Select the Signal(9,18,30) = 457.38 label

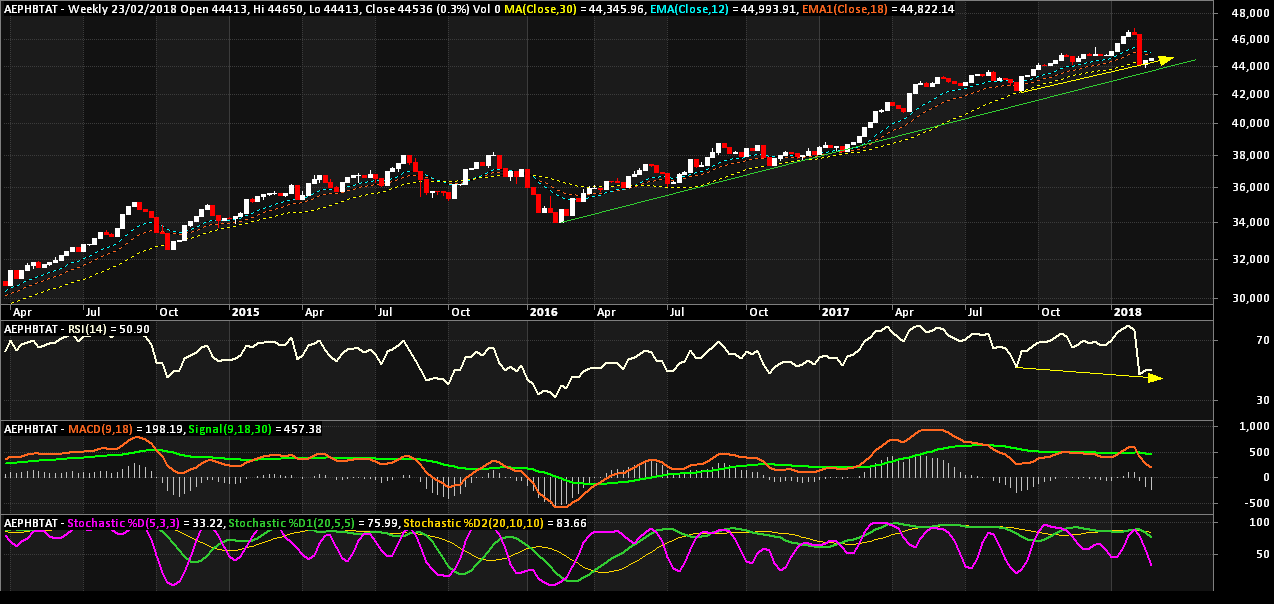click(x=255, y=429)
